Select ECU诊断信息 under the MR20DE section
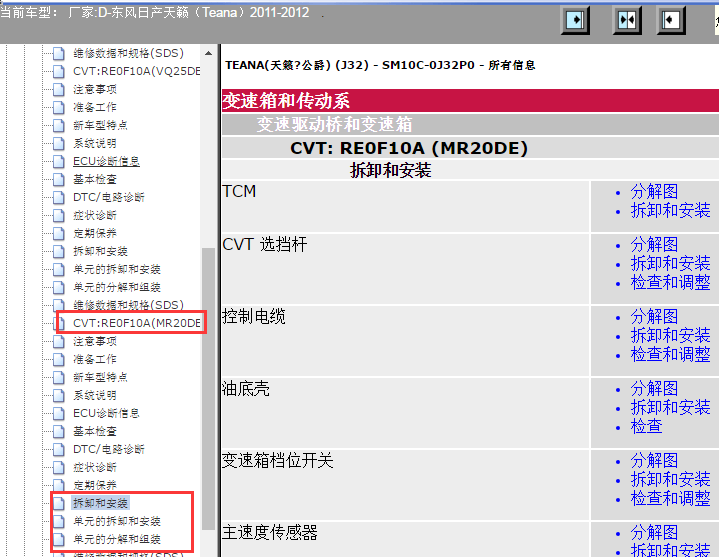The height and width of the screenshot is (557, 719). tap(106, 413)
